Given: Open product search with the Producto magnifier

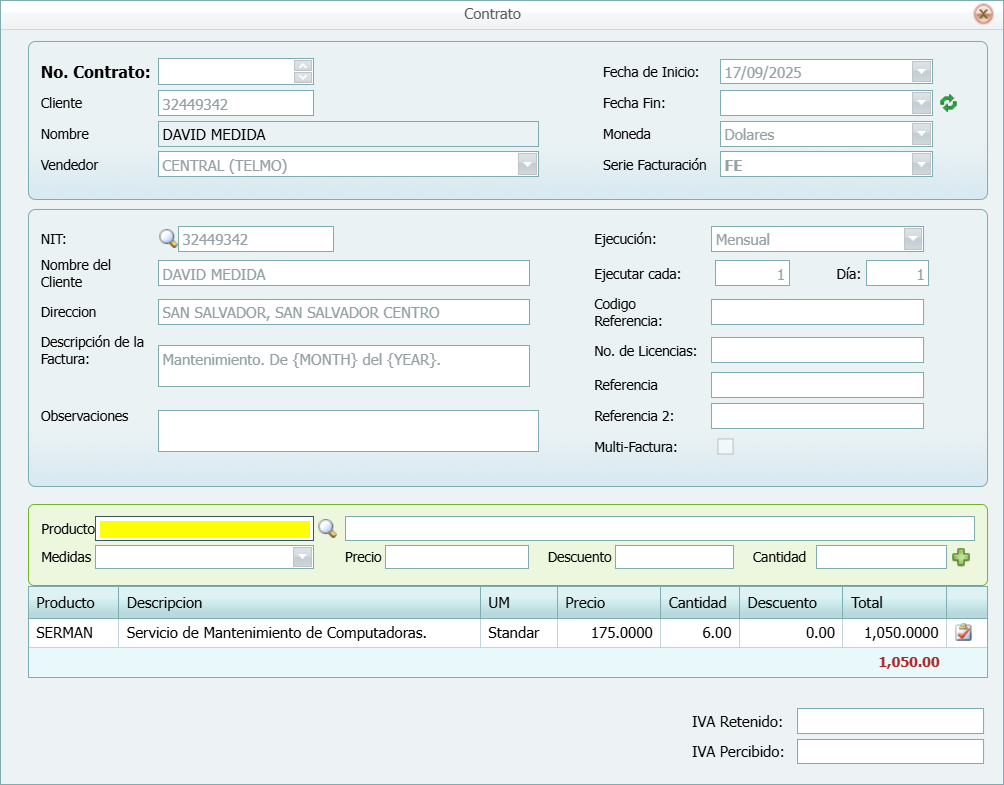Looking at the screenshot, I should (x=327, y=529).
